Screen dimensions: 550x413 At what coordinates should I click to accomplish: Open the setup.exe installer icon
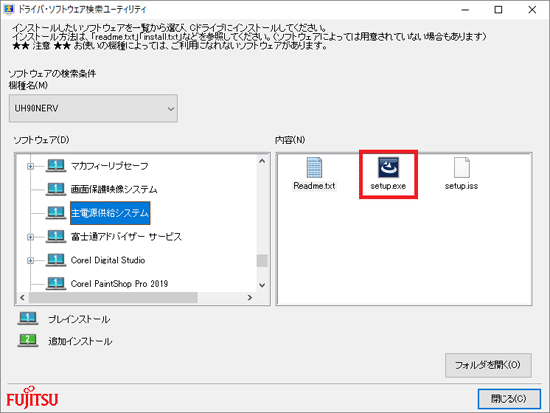click(388, 167)
